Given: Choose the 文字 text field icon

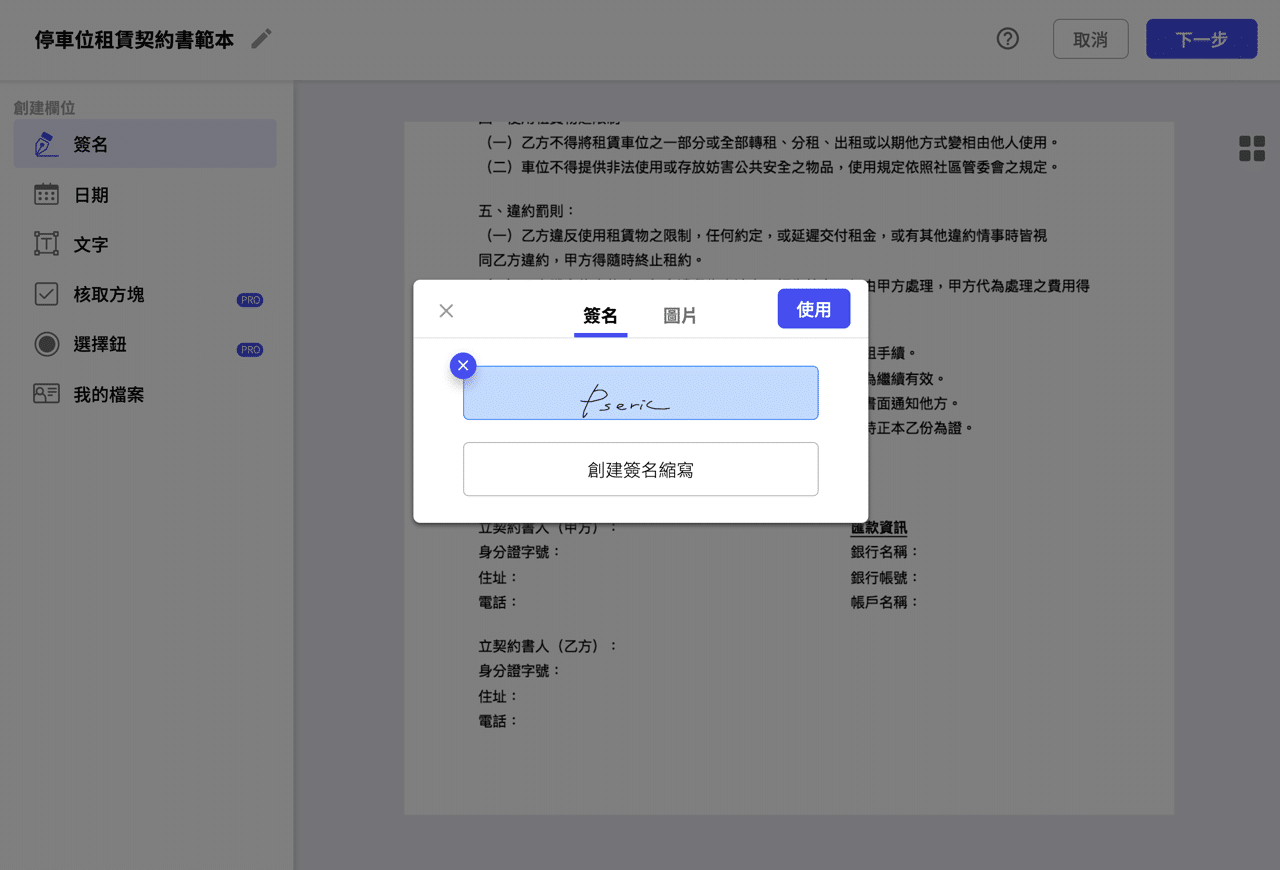Looking at the screenshot, I should pos(46,244).
